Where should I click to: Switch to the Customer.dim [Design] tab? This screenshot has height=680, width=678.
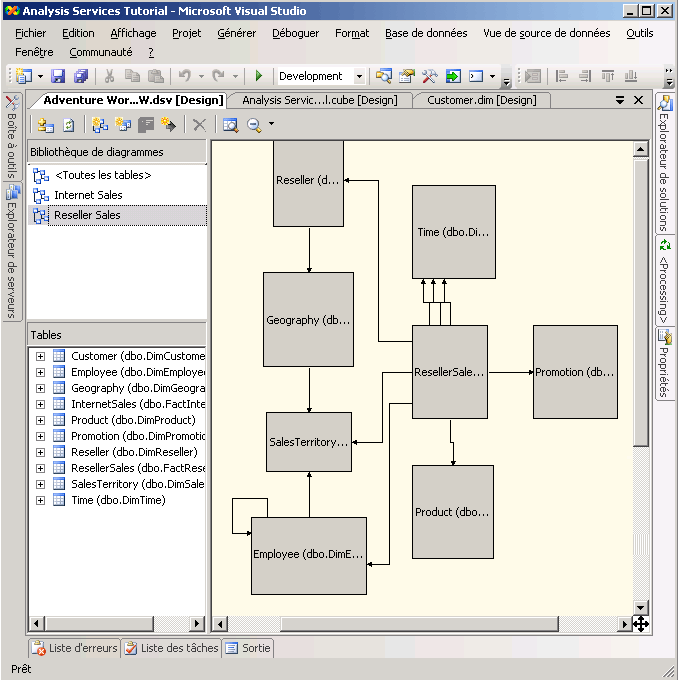pos(481,100)
